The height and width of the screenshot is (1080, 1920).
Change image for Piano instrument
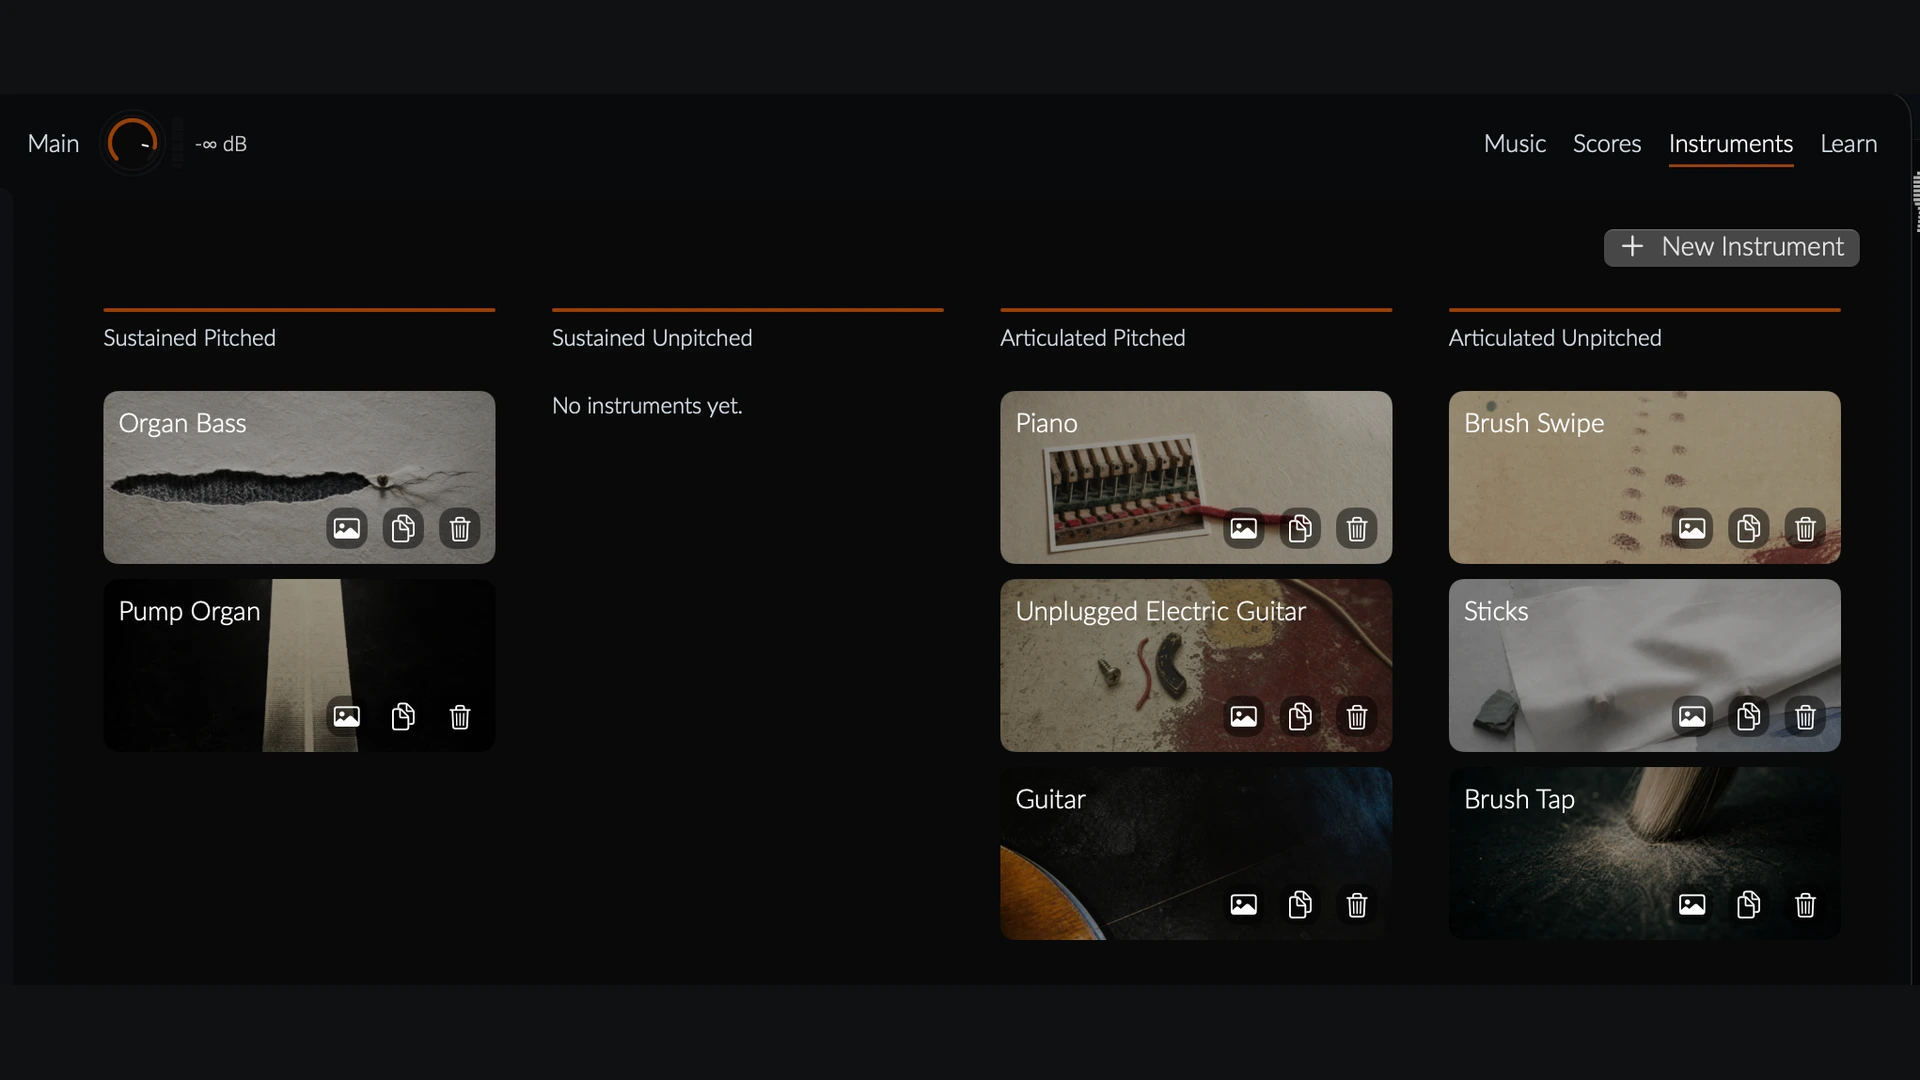point(1243,528)
